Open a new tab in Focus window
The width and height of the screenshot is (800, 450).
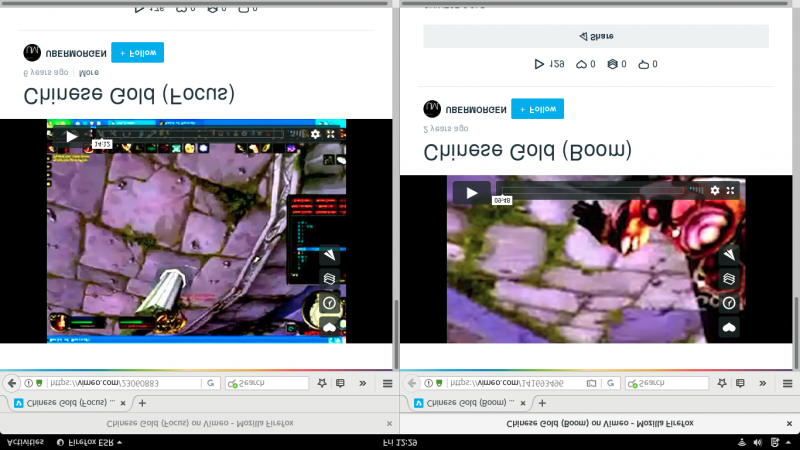pyautogui.click(x=142, y=403)
